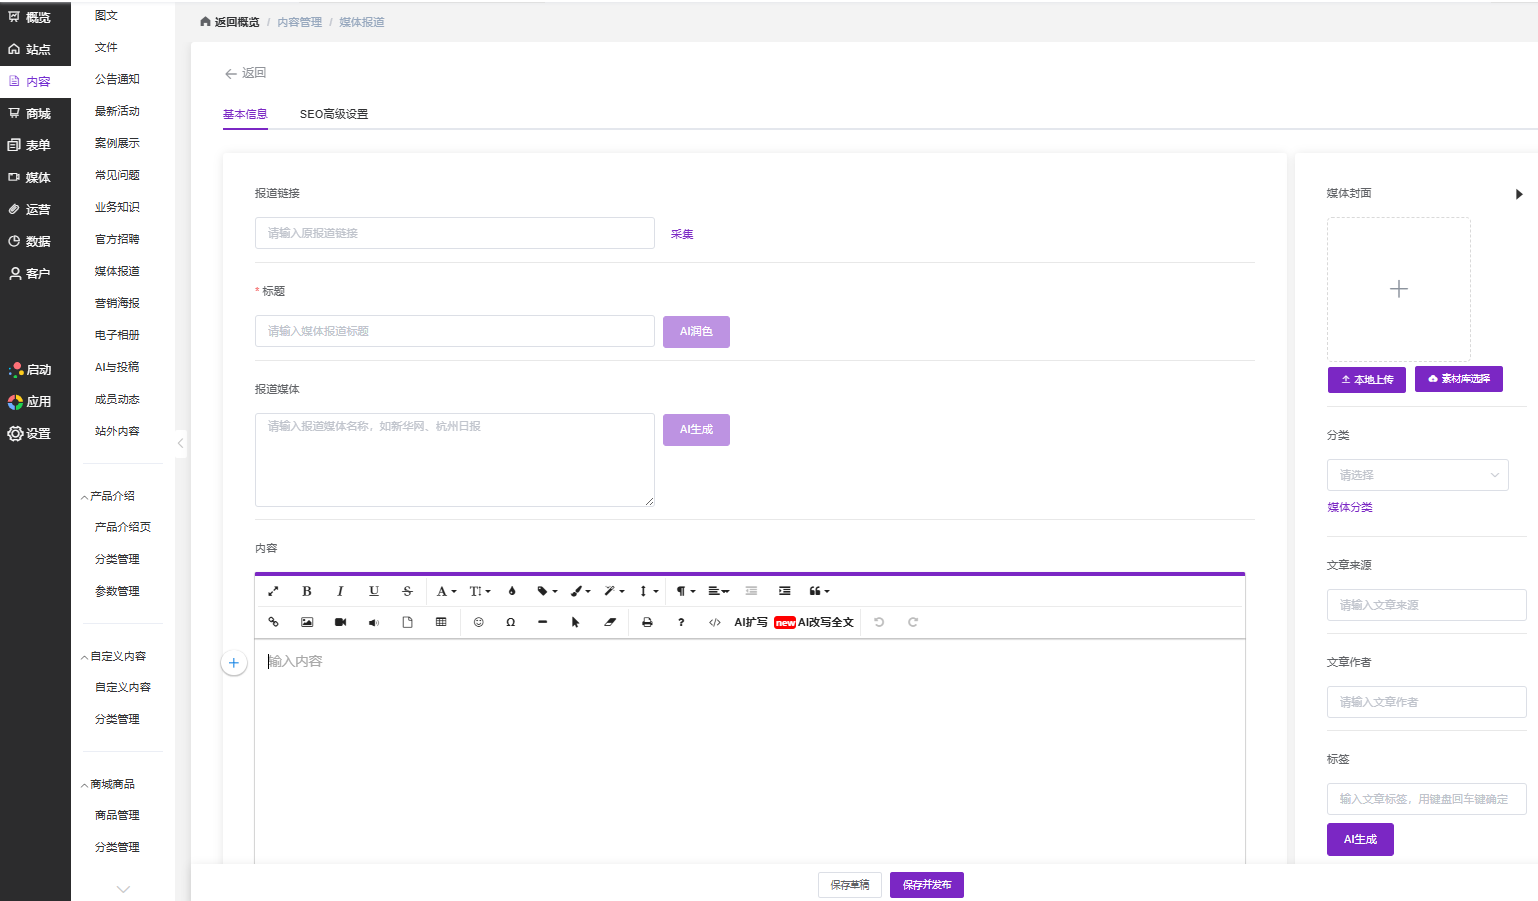Viewport: 1538px width, 901px height.
Task: Switch to the SEO高级设置 tab
Action: coord(334,114)
